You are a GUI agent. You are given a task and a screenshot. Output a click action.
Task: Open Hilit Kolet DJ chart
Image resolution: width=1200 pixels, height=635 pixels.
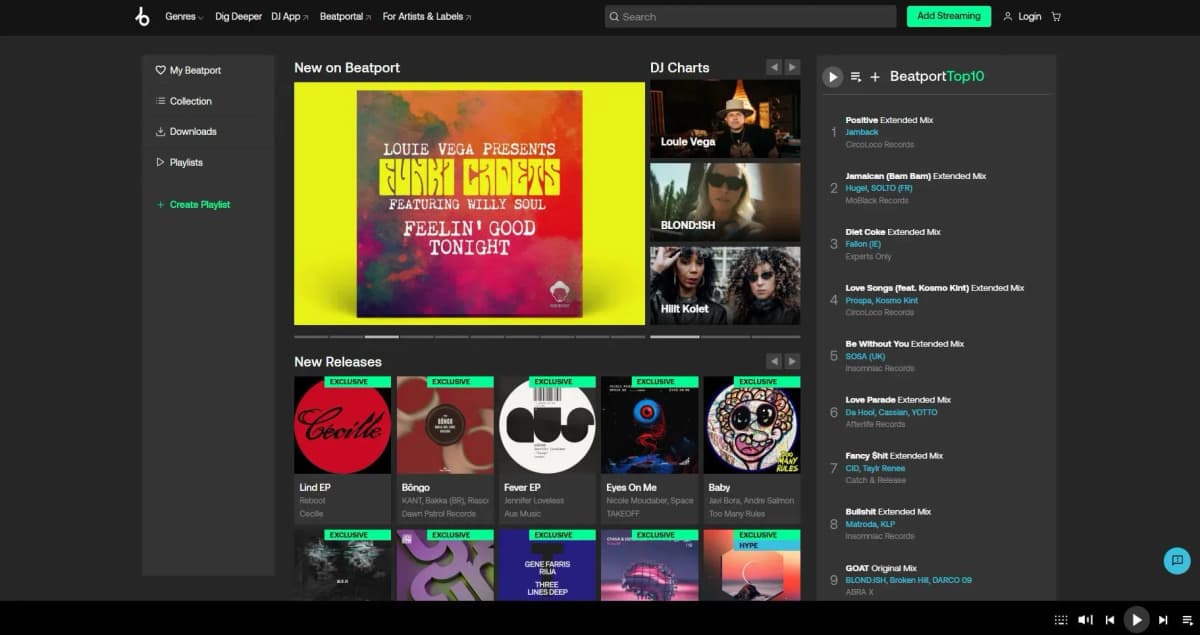(725, 285)
